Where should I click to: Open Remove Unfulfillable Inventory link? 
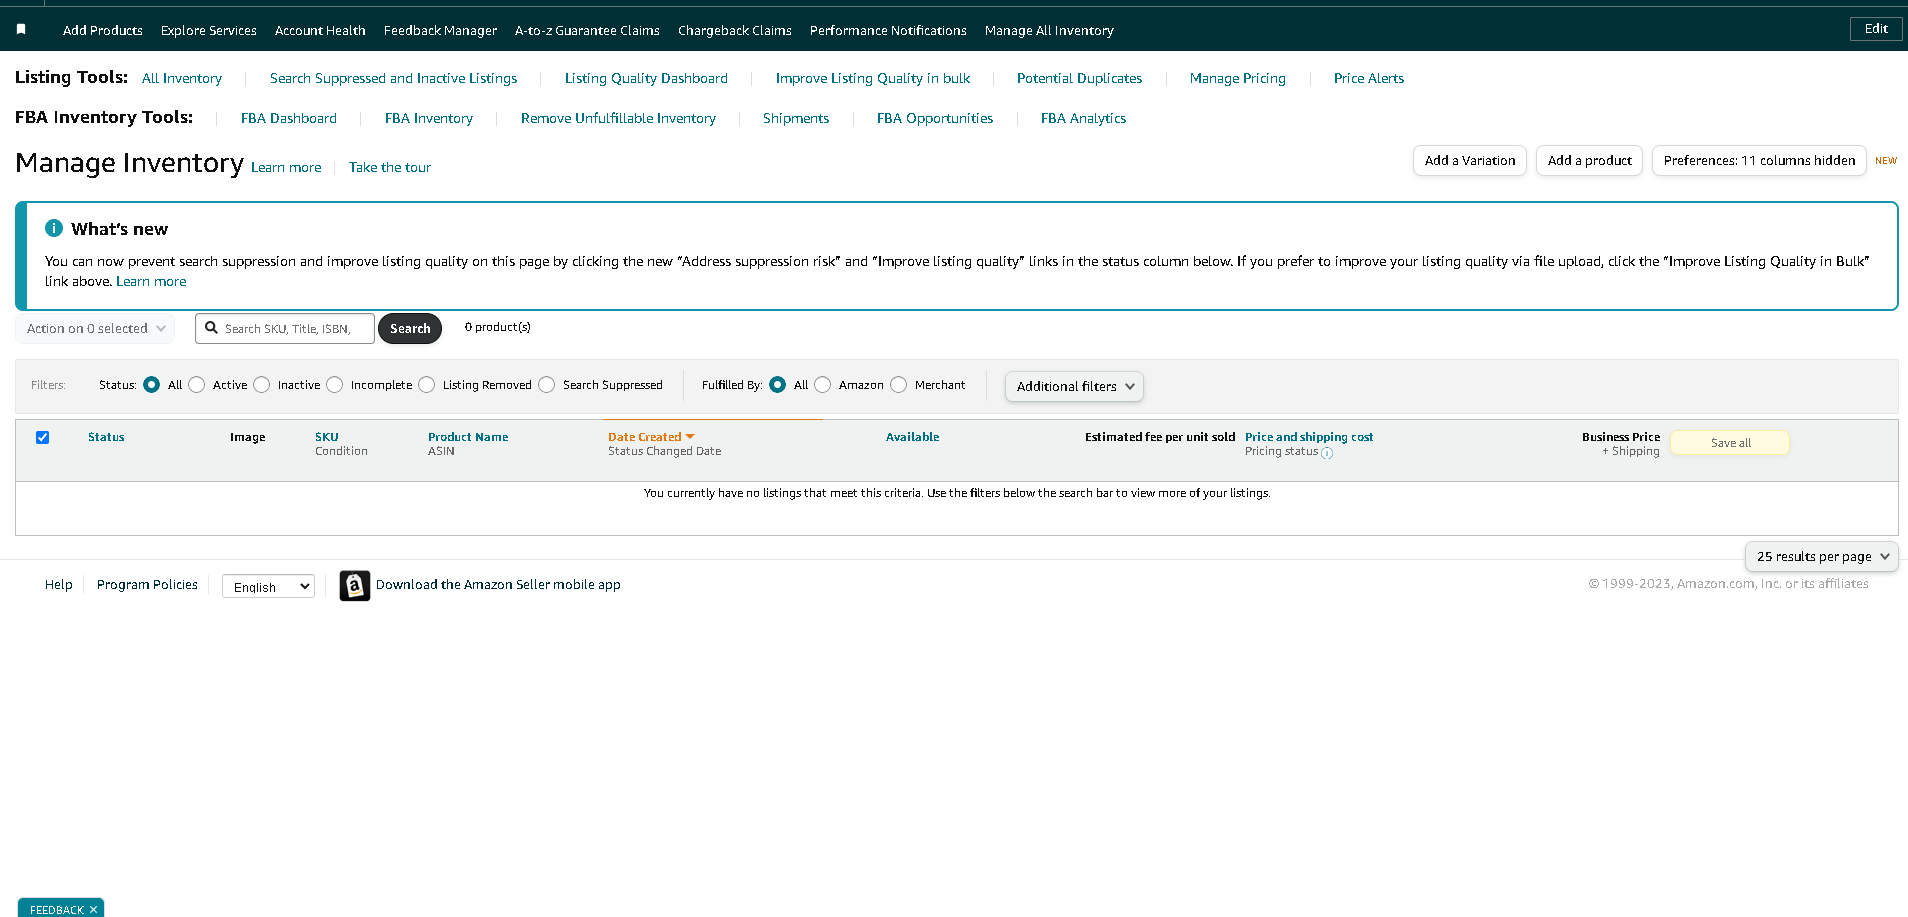pyautogui.click(x=618, y=118)
